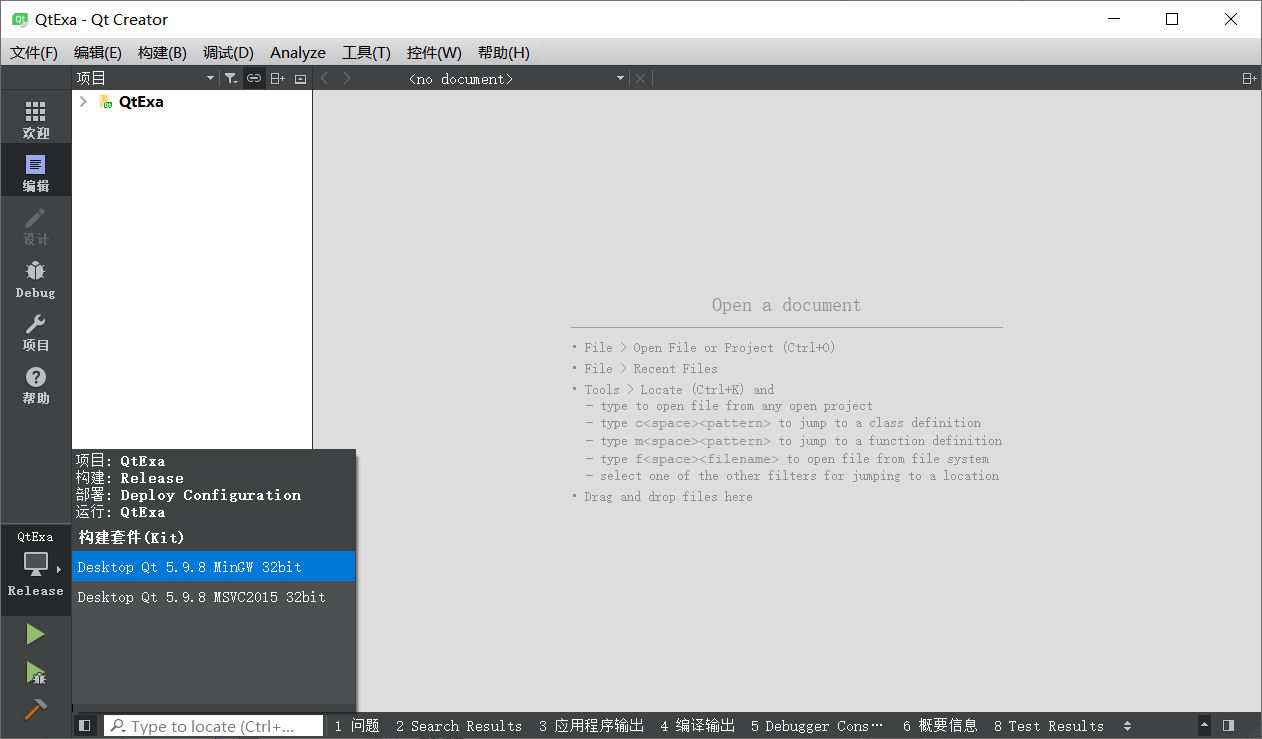Open the 编辑(E) menu
The width and height of the screenshot is (1262, 739).
pyautogui.click(x=98, y=53)
